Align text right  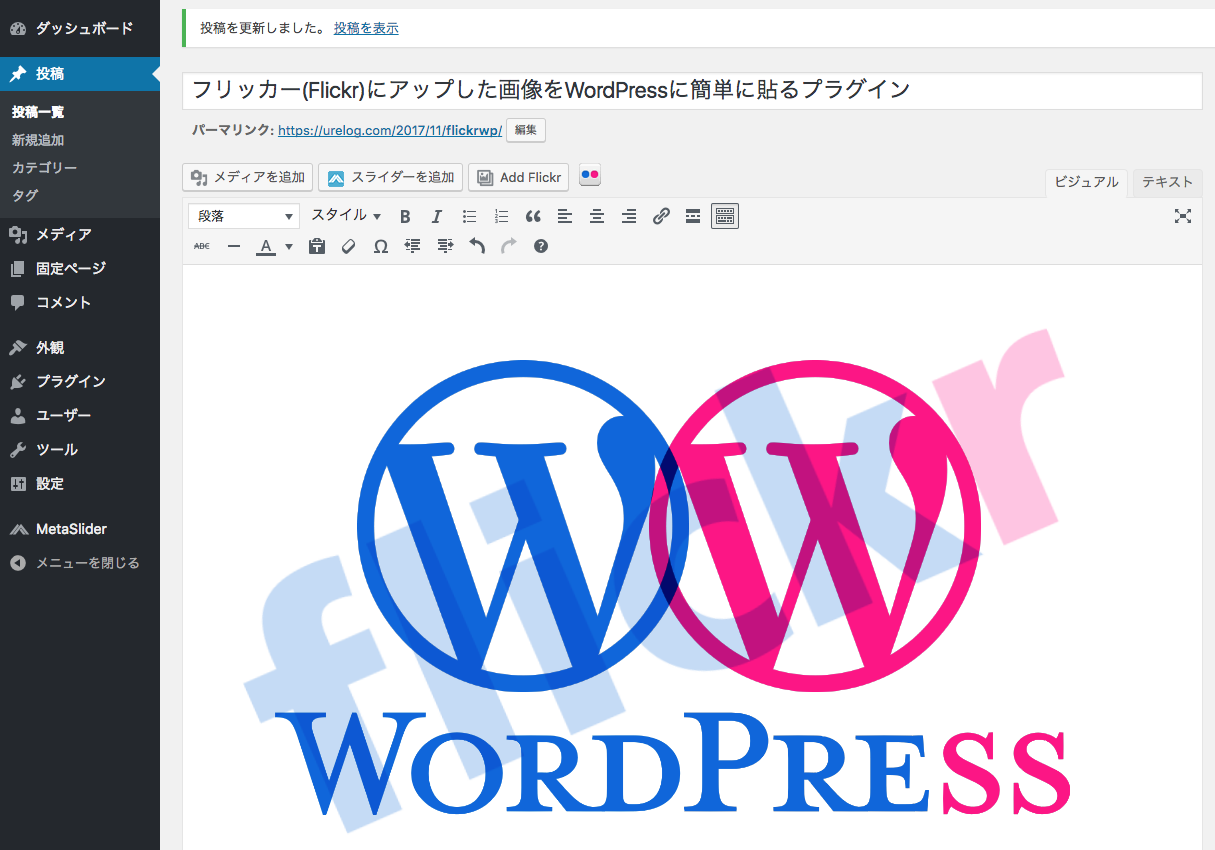click(629, 216)
